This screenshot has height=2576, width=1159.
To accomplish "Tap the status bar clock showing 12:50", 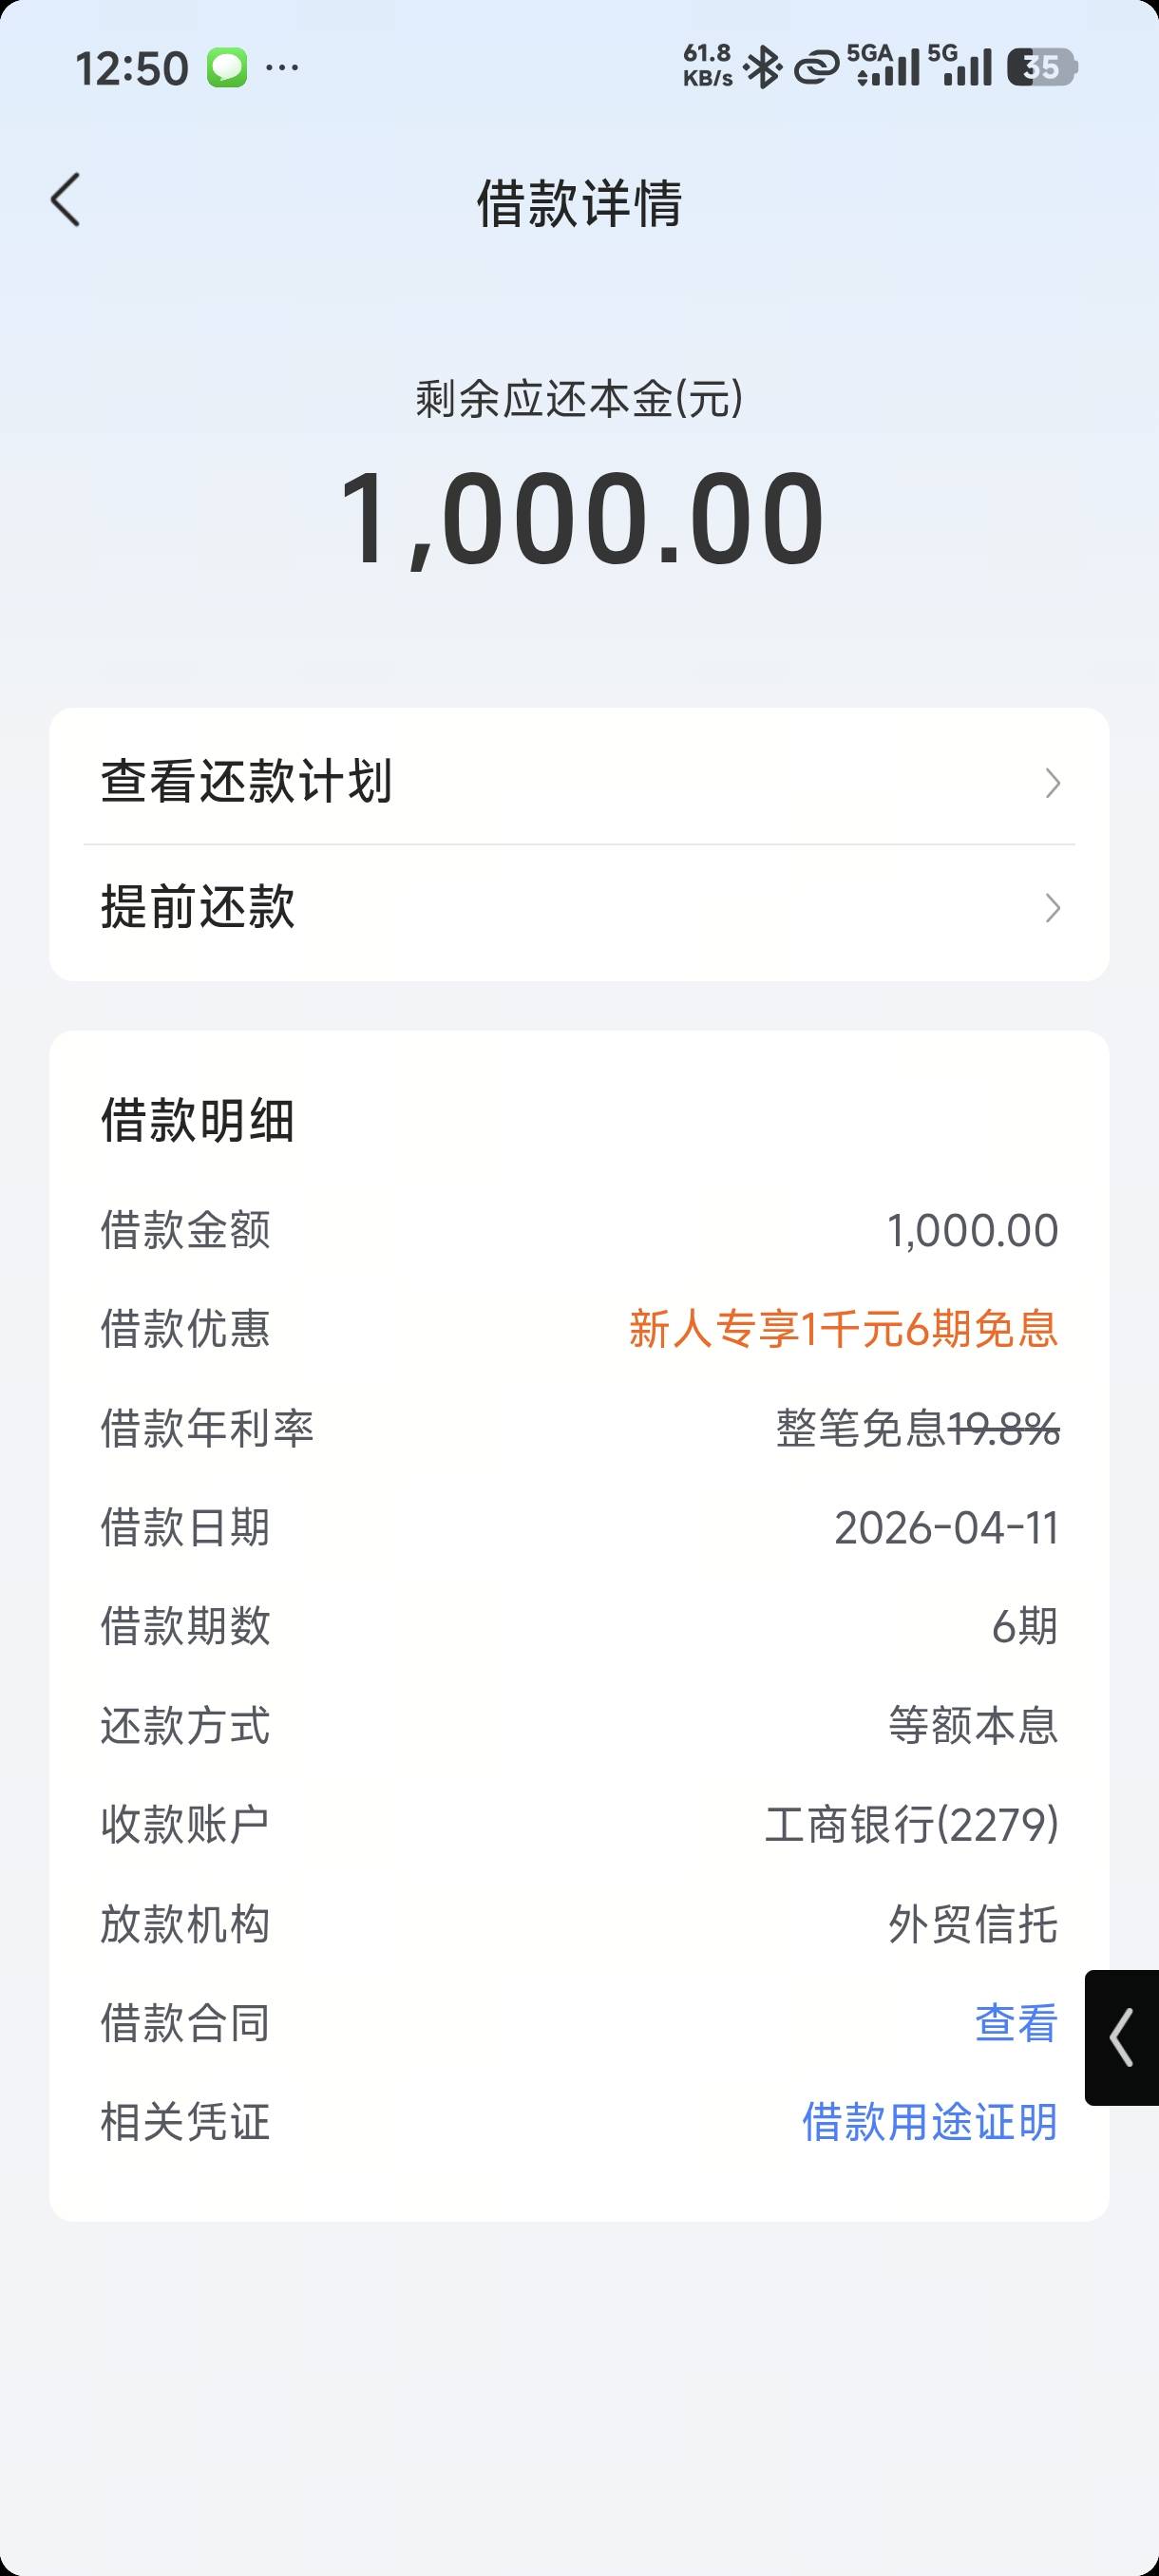I will 132,69.
